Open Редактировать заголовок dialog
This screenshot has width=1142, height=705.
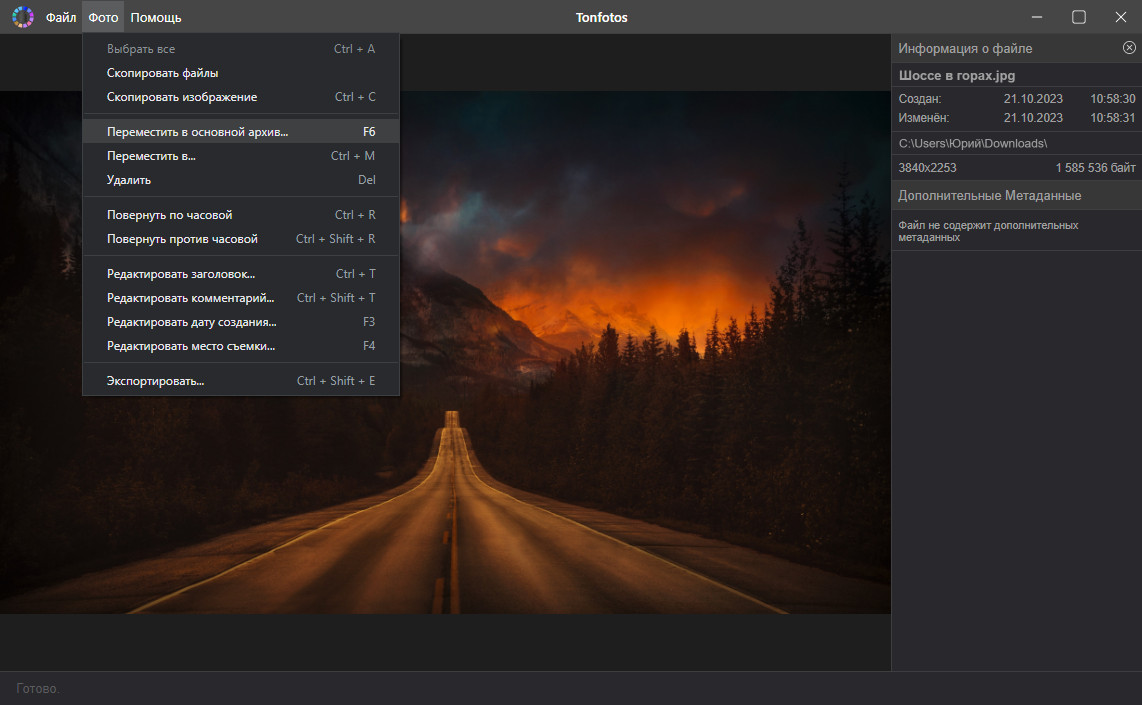181,274
